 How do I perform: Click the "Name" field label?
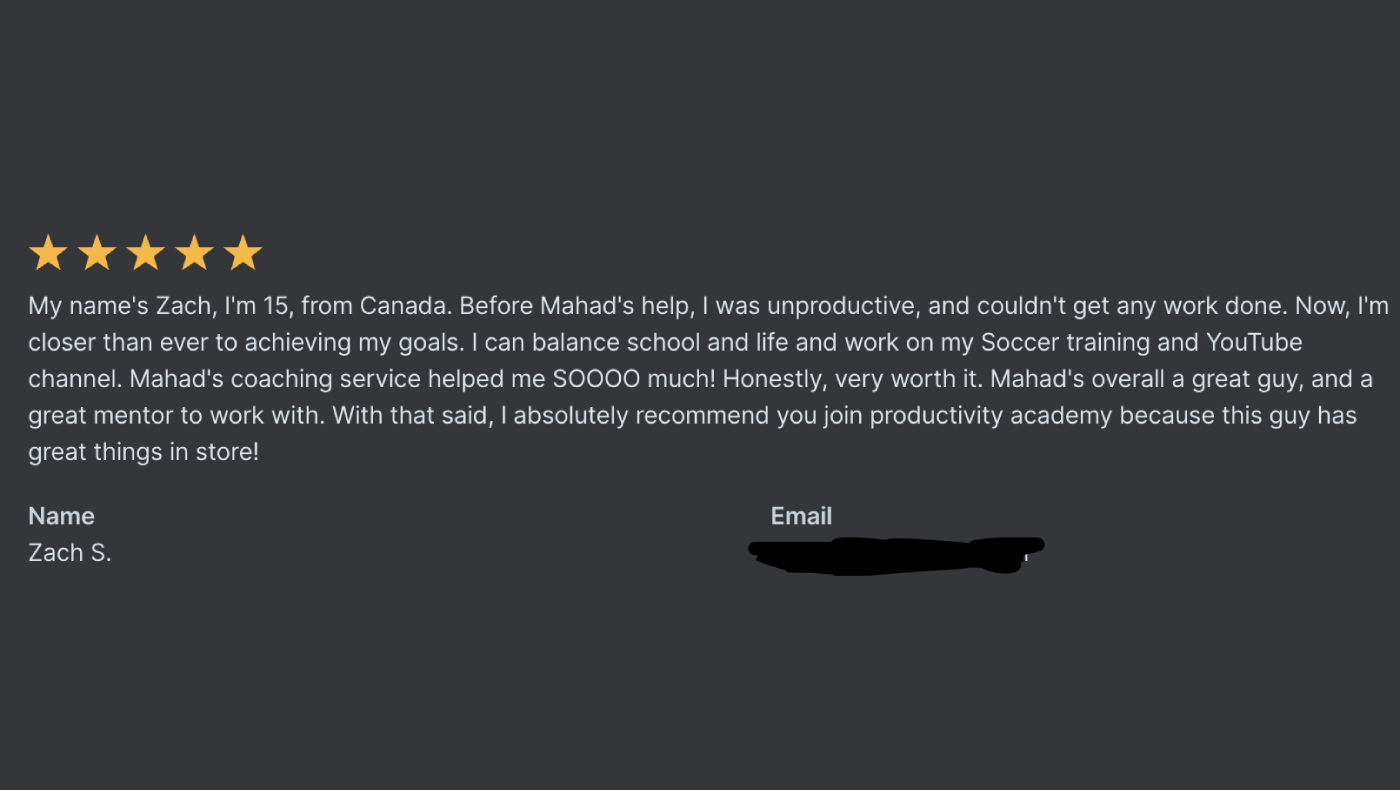[x=61, y=516]
